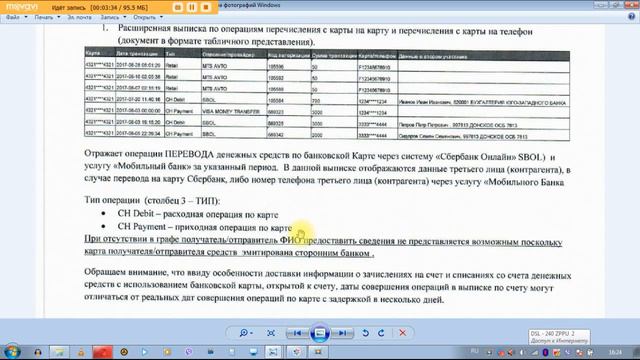Screen dimensions: 640x360
Task: Open Viber from the taskbar
Action: (189, 352)
